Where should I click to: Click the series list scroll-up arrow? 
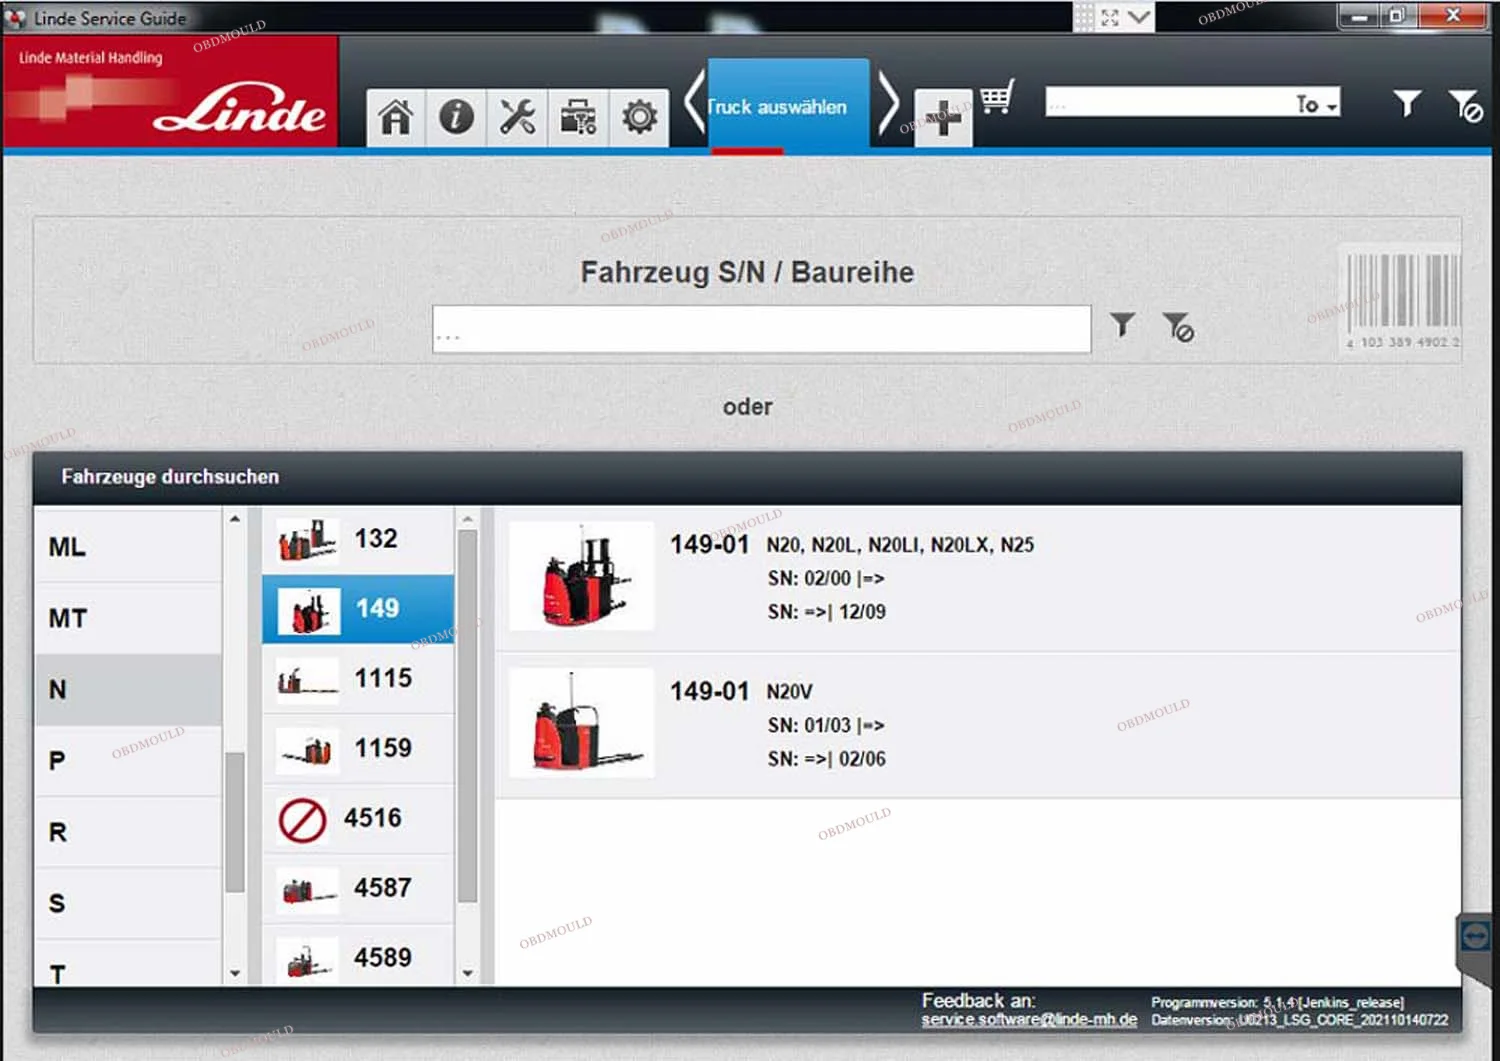467,520
